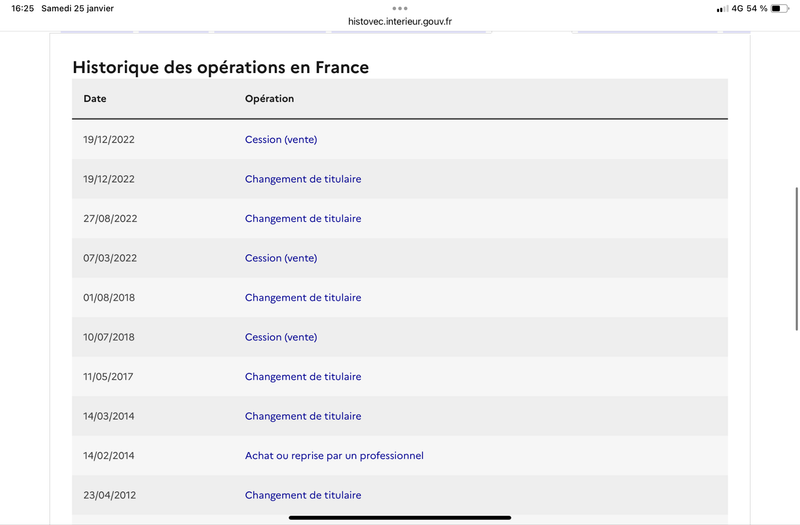The width and height of the screenshot is (800, 525).
Task: Open the Cession (vente) link dated 19/12/2022
Action: click(281, 139)
